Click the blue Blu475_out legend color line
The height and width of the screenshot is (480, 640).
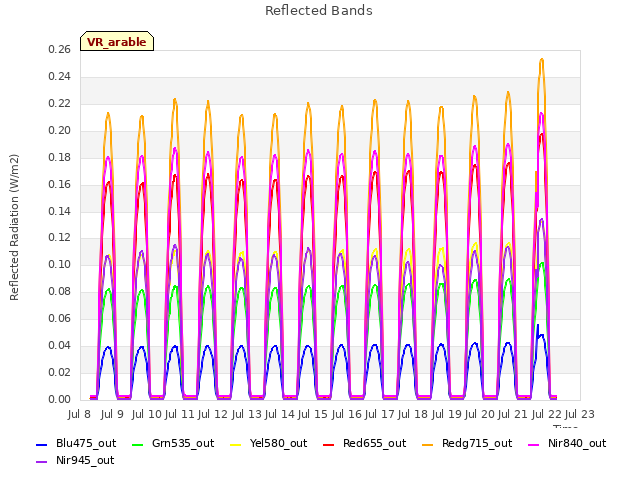tap(42, 444)
